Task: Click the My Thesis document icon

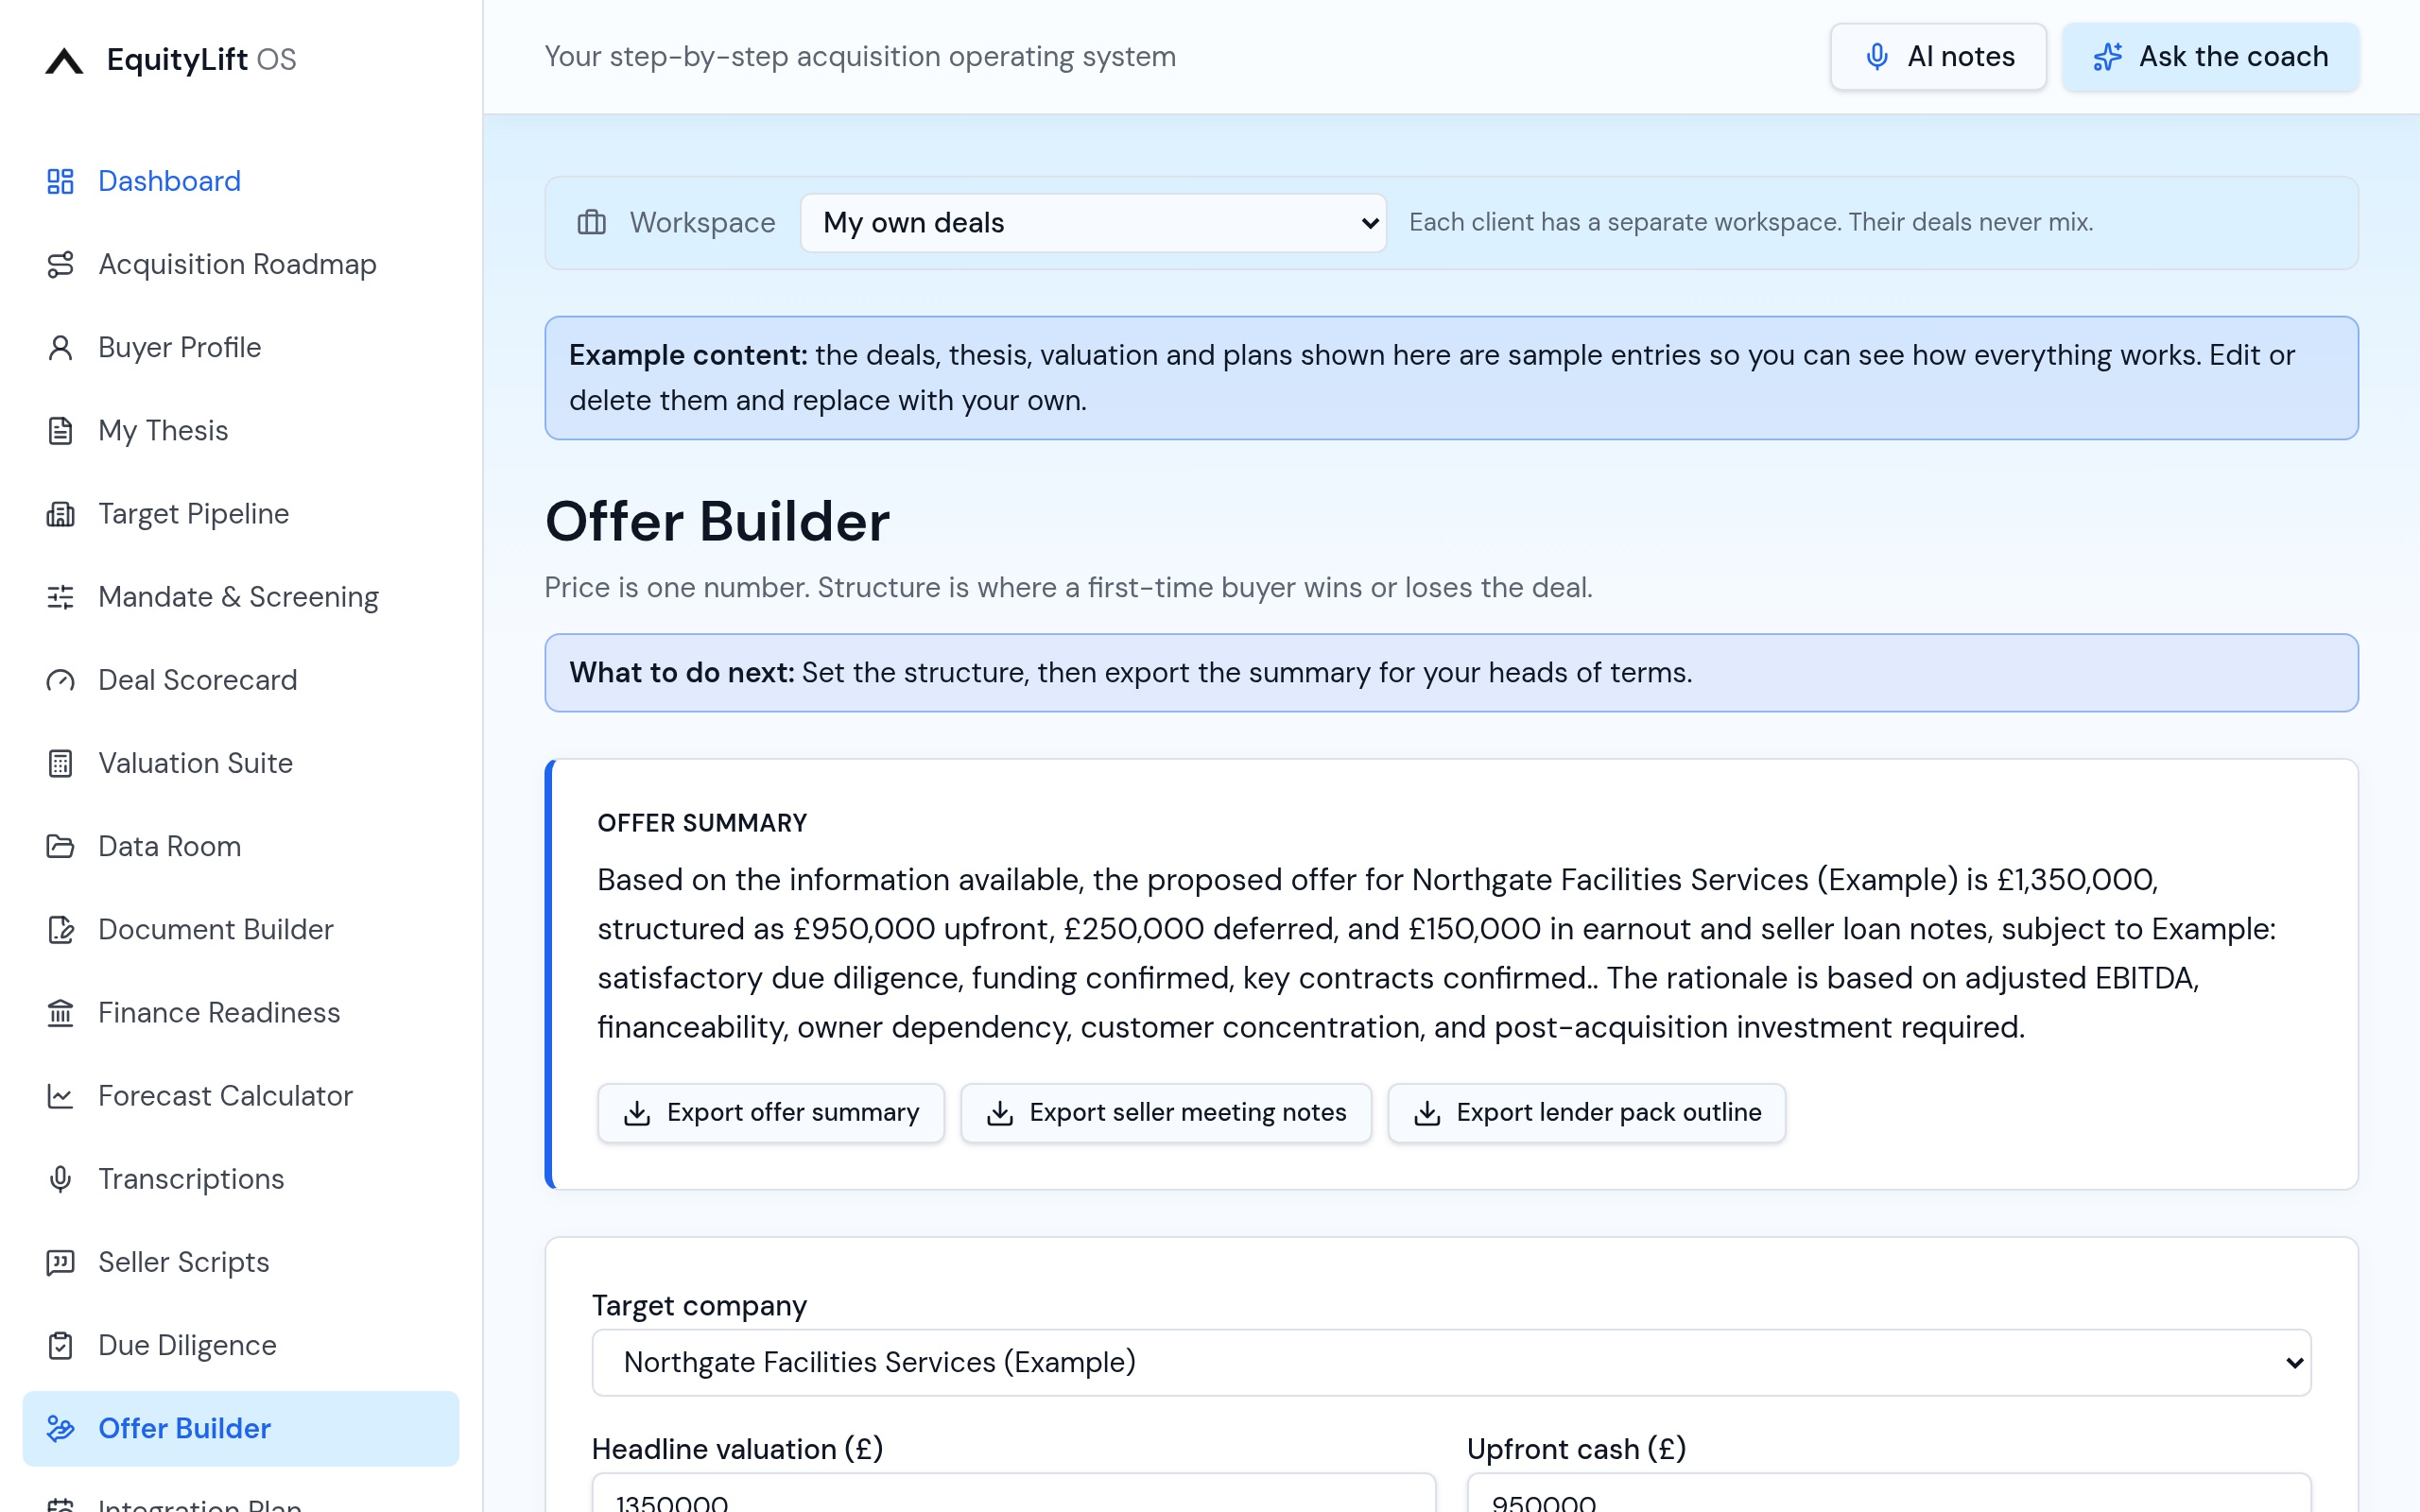Action: coord(60,430)
